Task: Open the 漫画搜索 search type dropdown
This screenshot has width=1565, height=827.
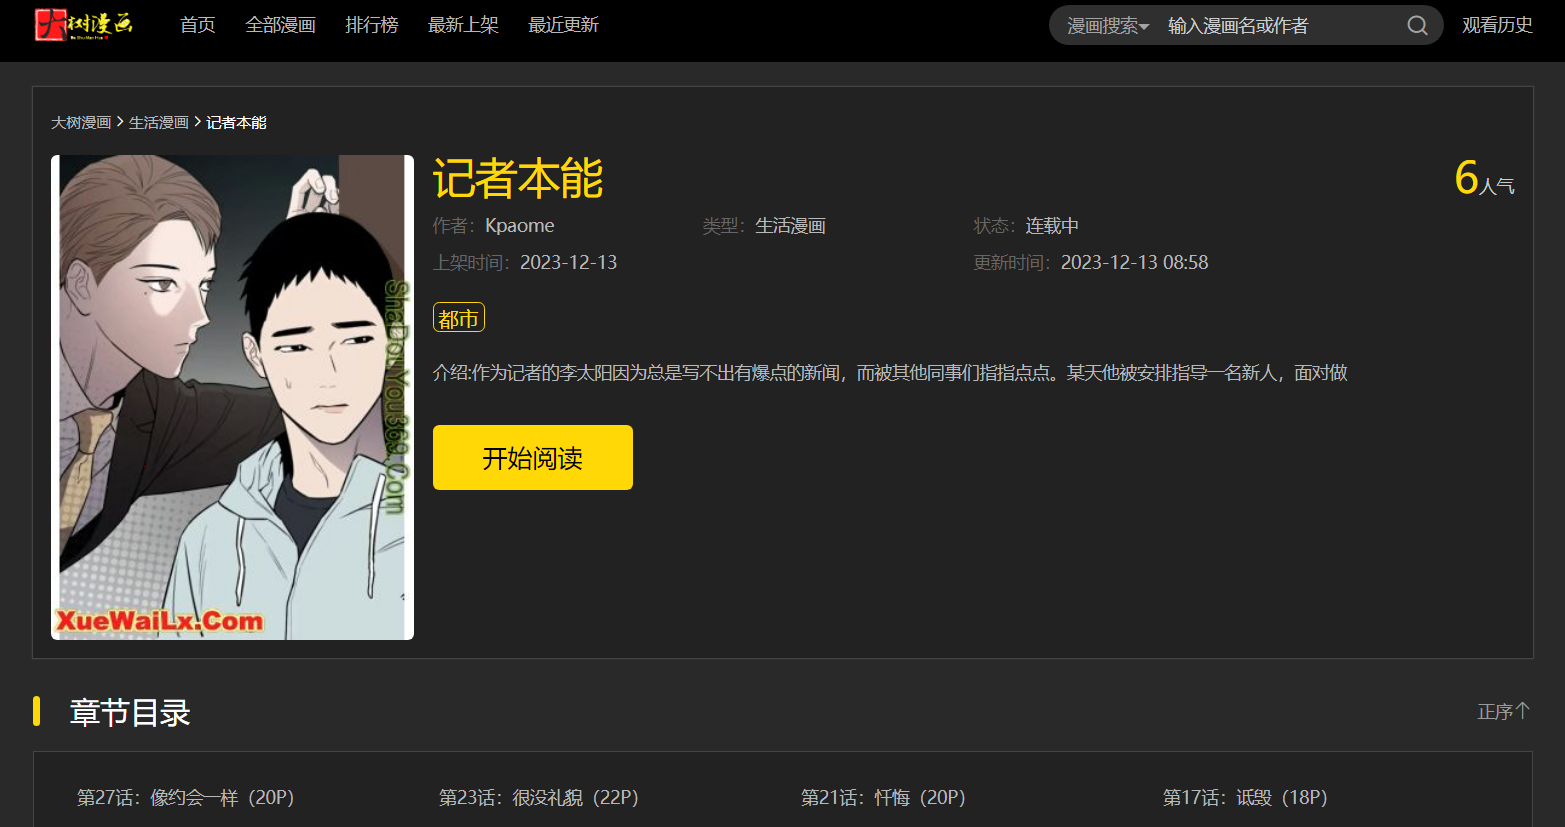Action: (x=1107, y=26)
